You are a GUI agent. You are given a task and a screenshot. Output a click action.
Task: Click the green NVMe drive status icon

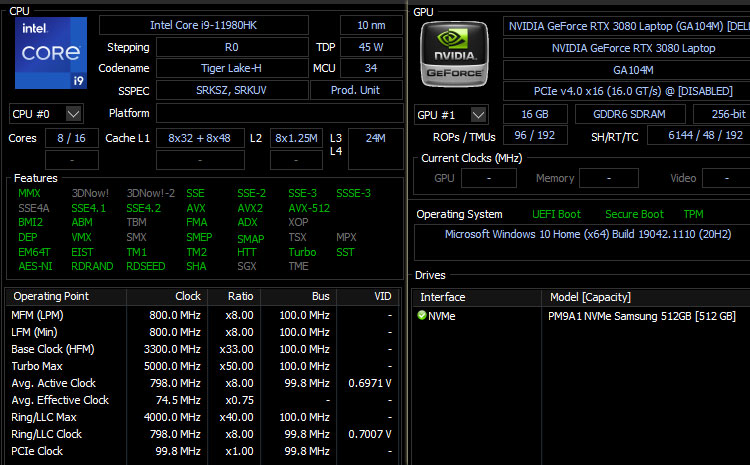(x=422, y=316)
